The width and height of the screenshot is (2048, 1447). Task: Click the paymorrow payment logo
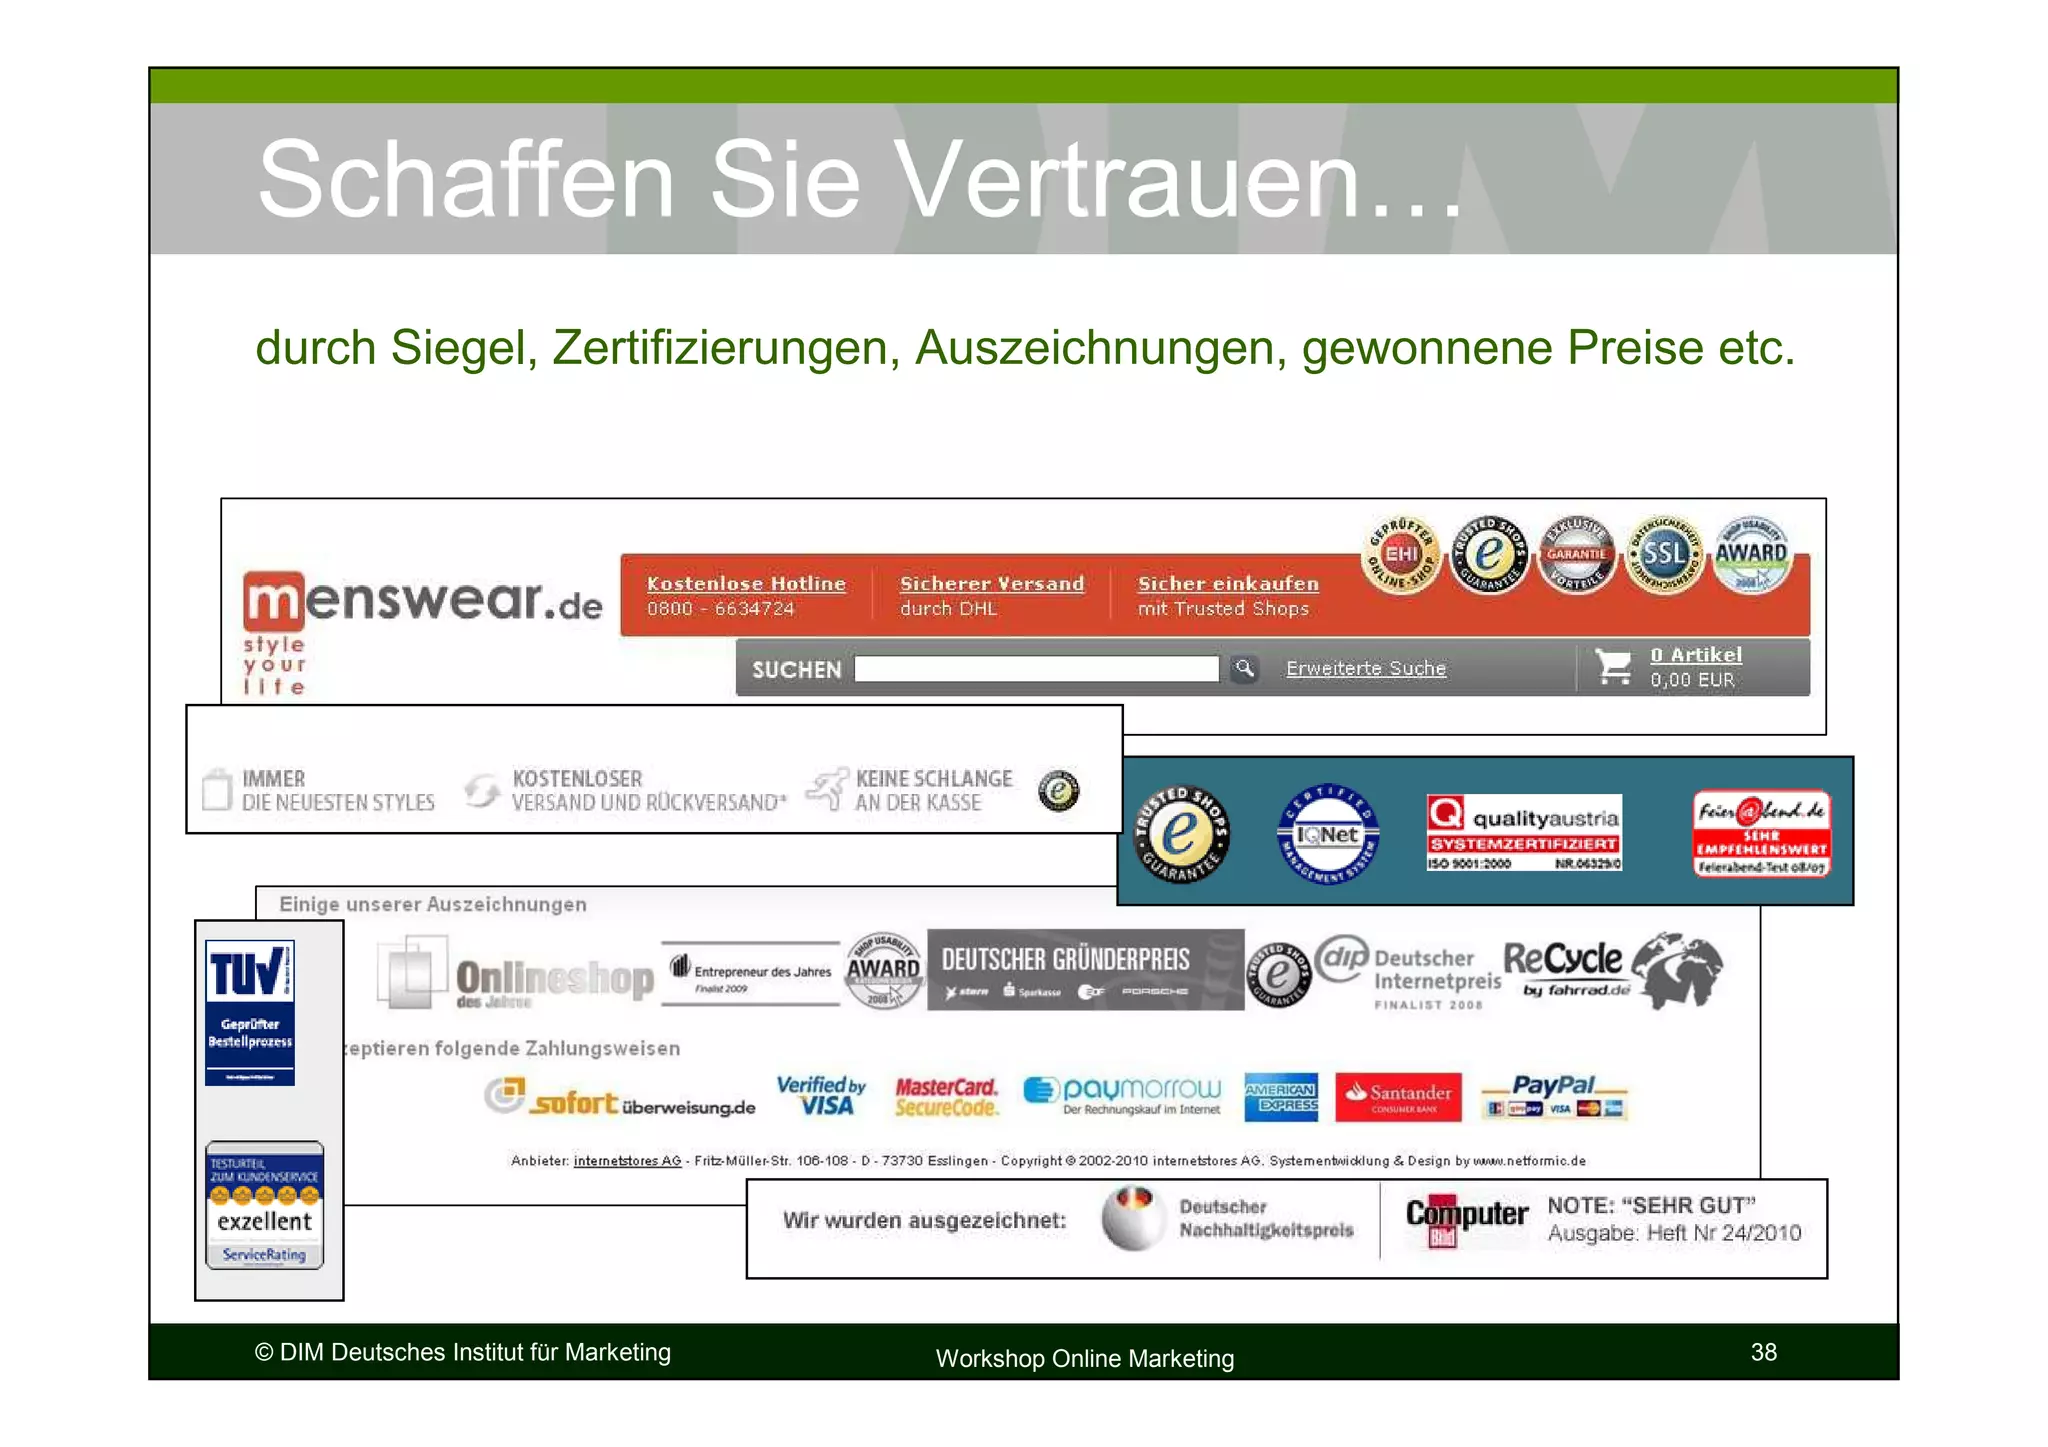pyautogui.click(x=1122, y=1096)
